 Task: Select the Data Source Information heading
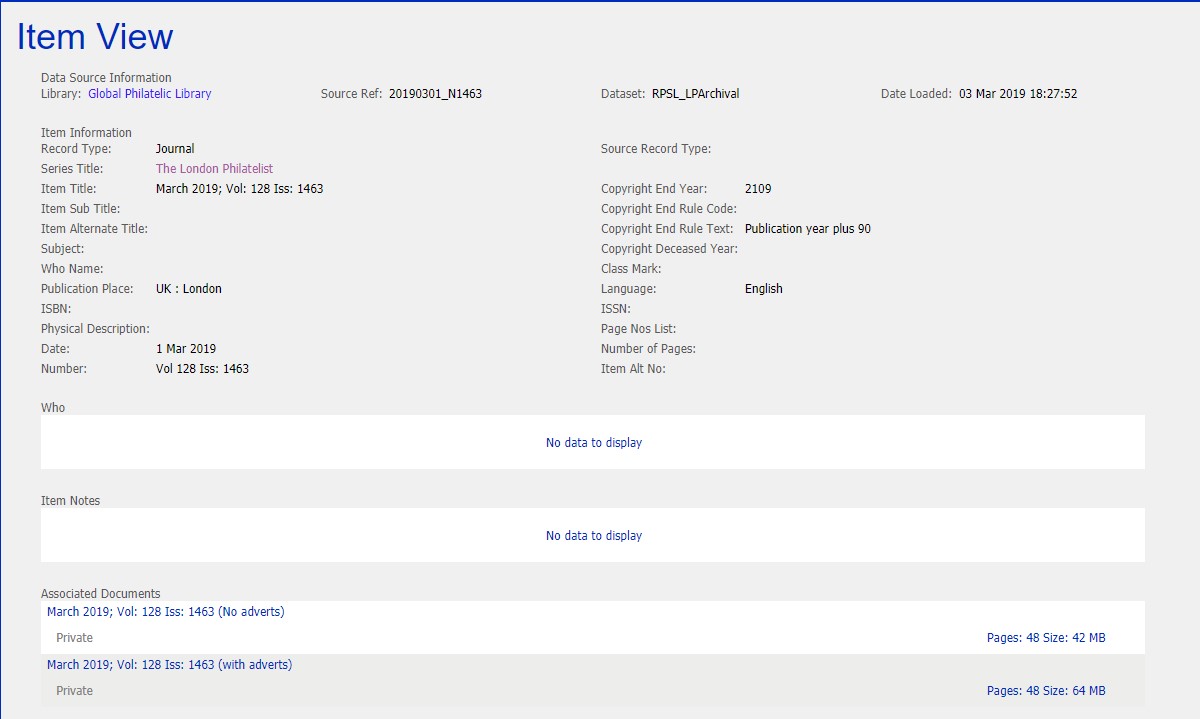click(x=106, y=78)
